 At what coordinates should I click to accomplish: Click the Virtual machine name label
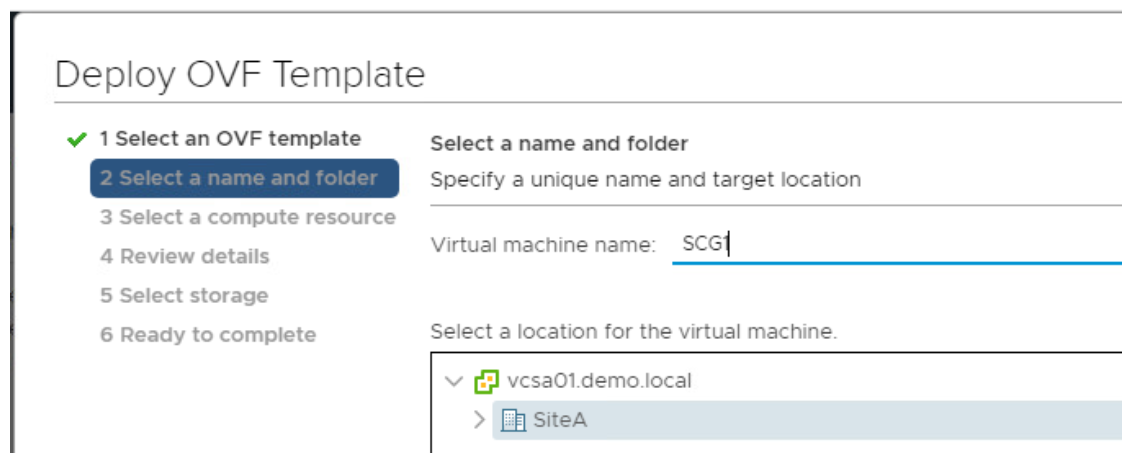(542, 245)
